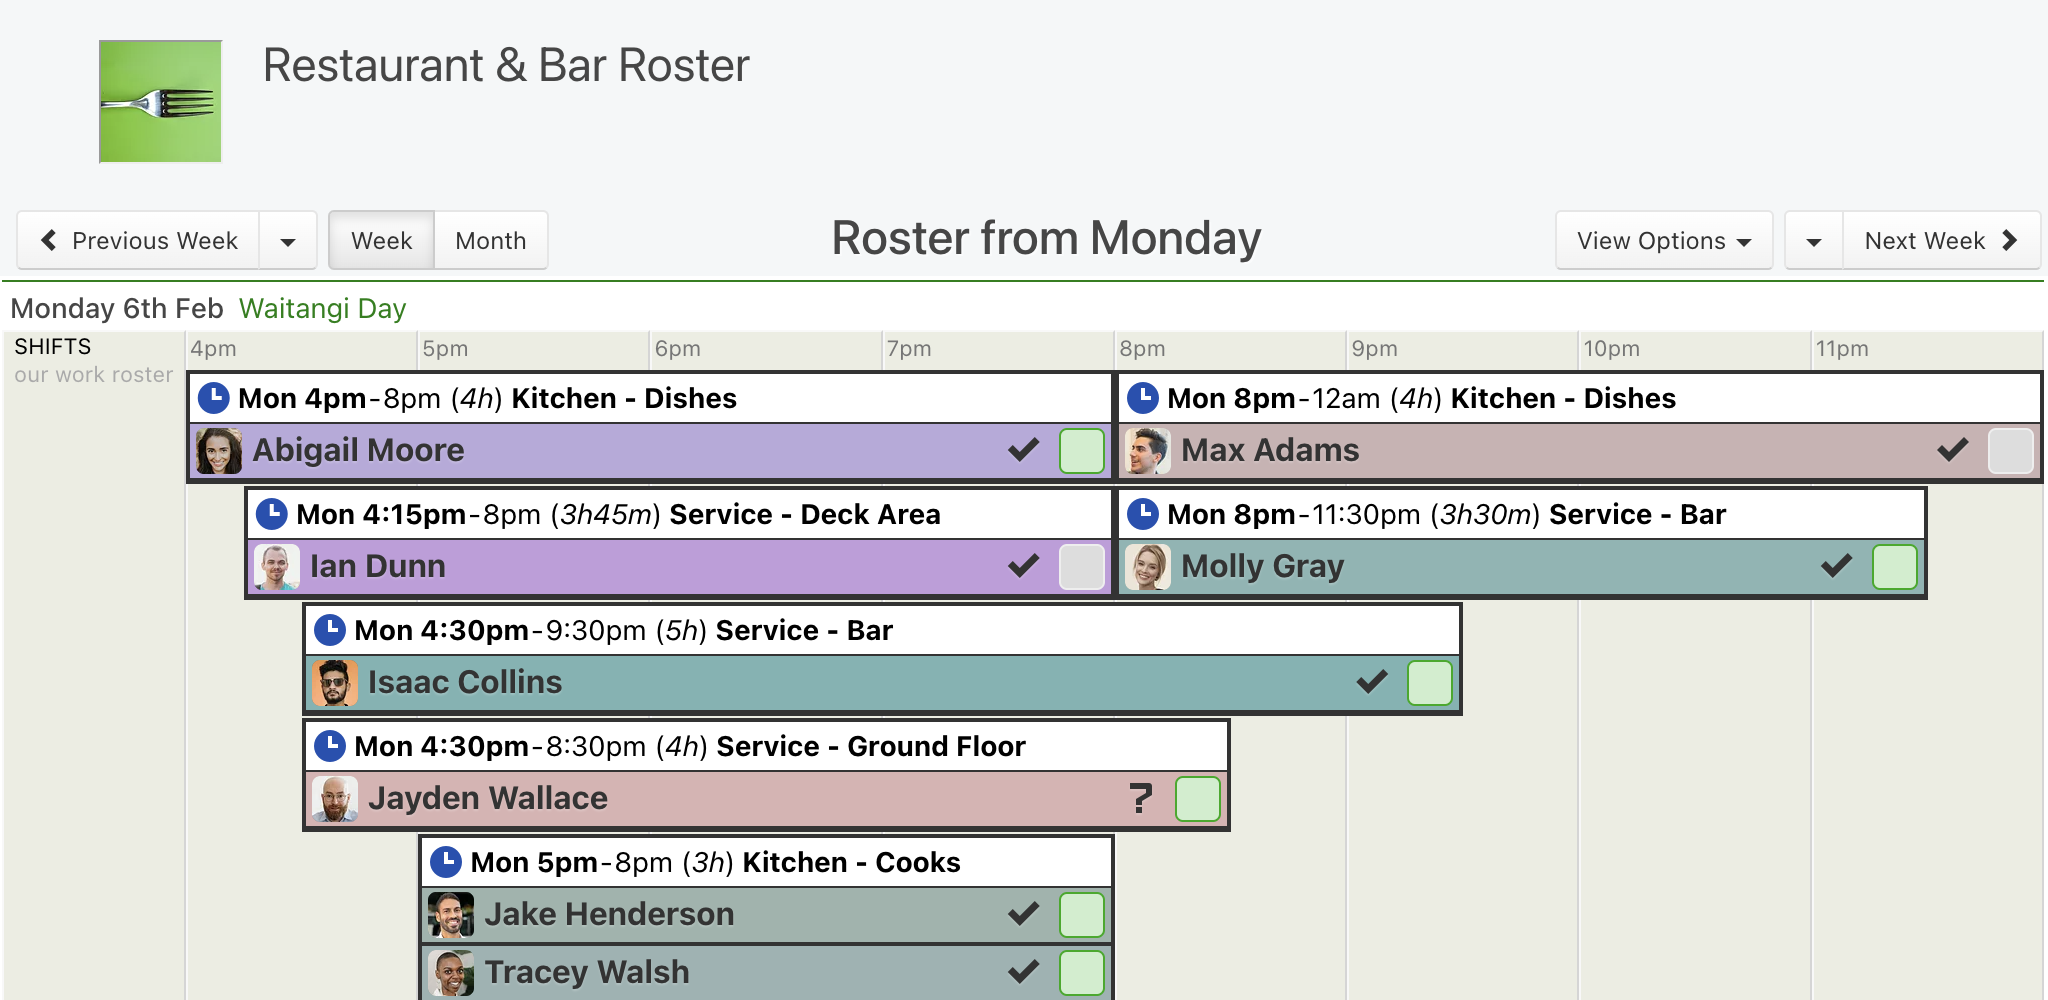Click the question mark on Jayden Wallace's row
Image resolution: width=2048 pixels, height=1000 pixels.
click(x=1140, y=798)
